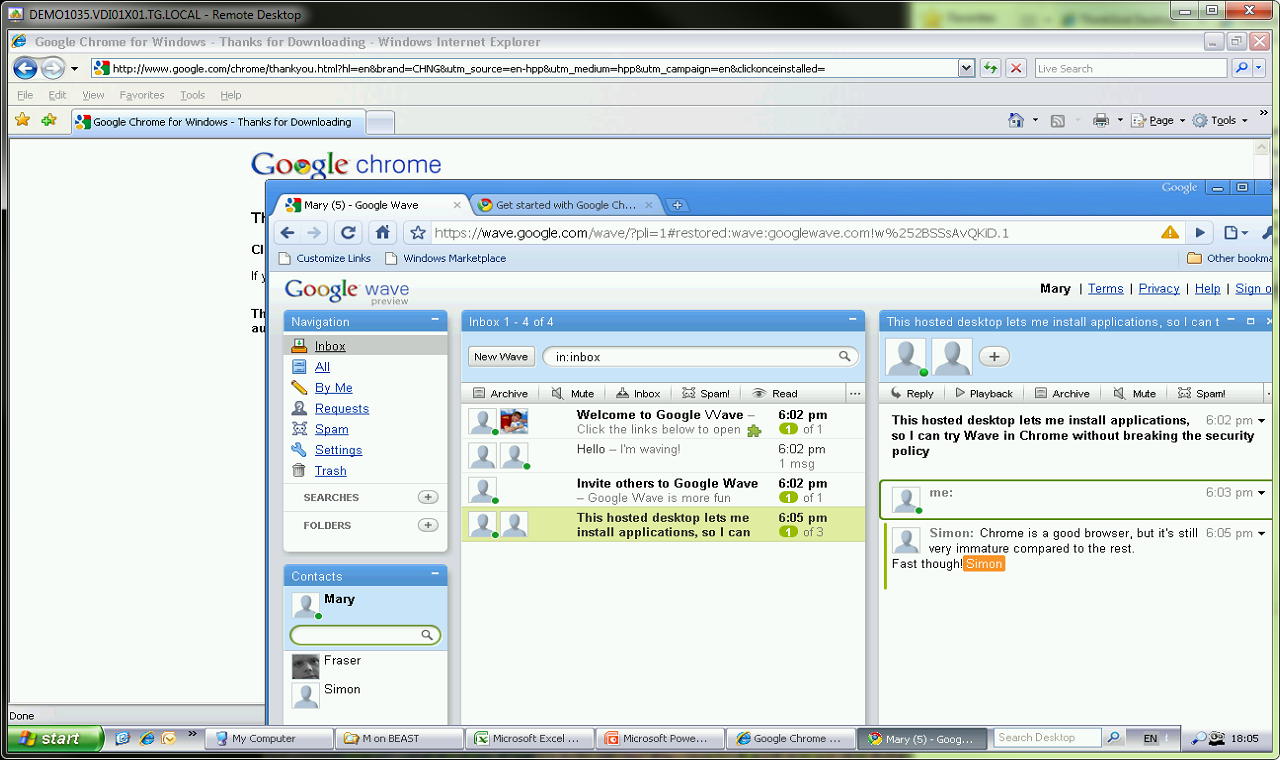Mute the wave using the Inbox toolbar
This screenshot has height=760, width=1280.
[x=573, y=393]
